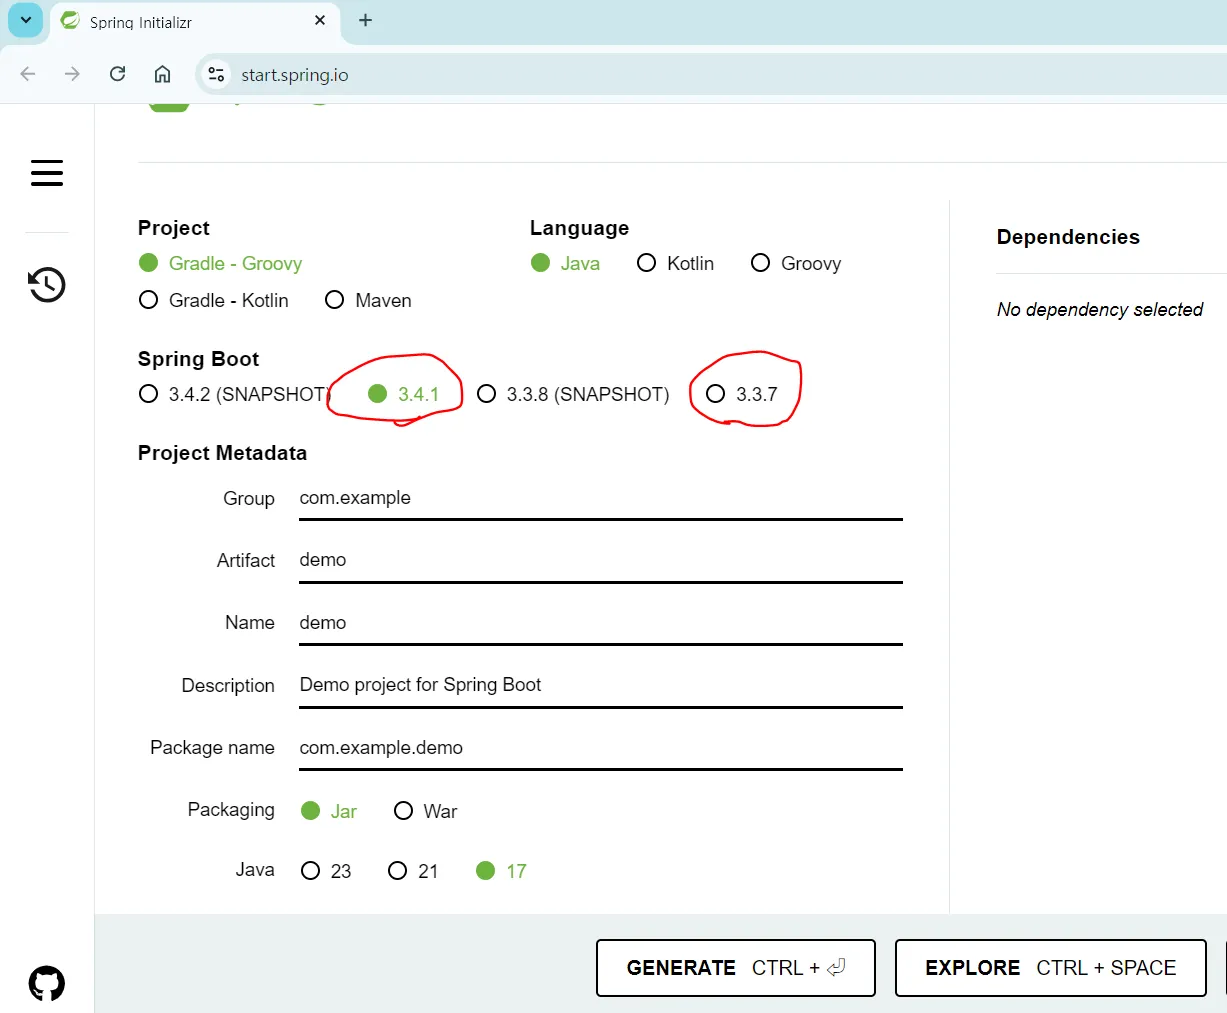
Task: Edit the Artifact field
Action: coord(601,561)
